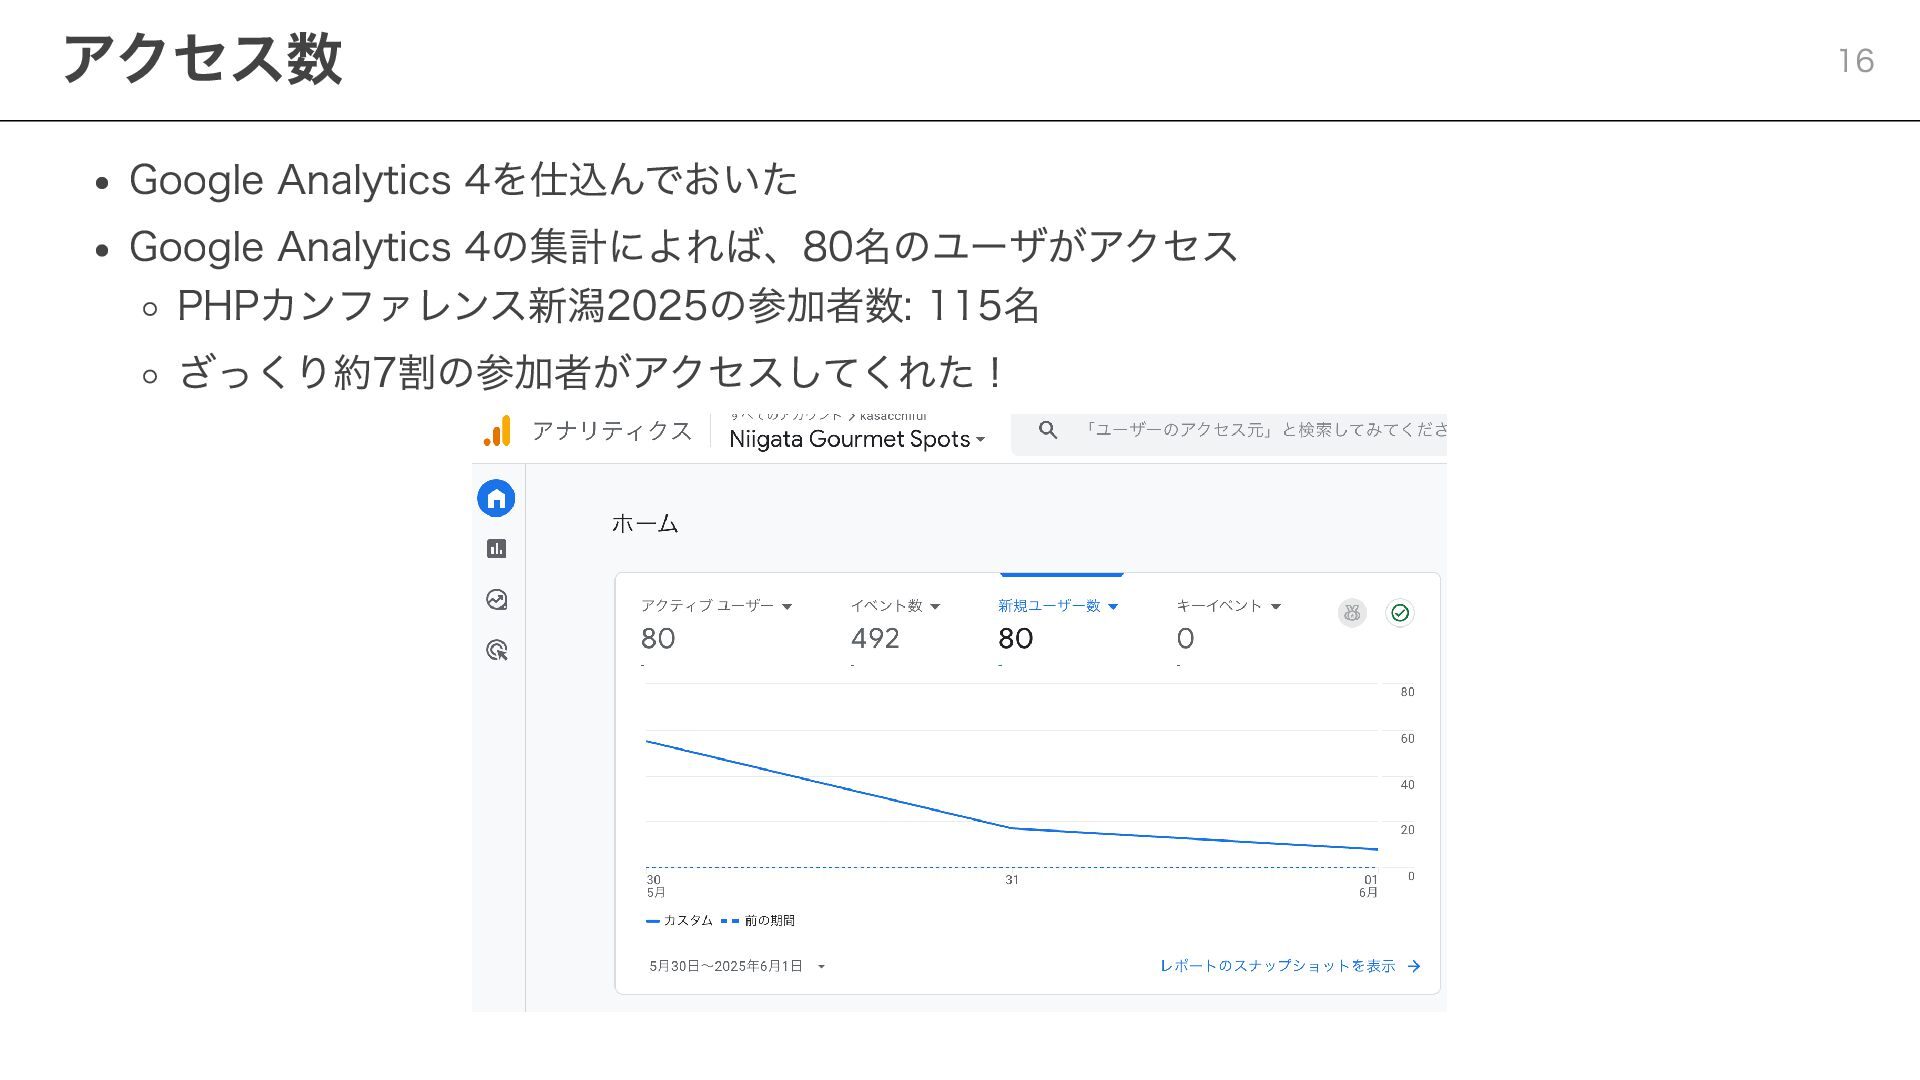The width and height of the screenshot is (1920, 1080).
Task: Click the search magnifier icon
Action: [1047, 430]
